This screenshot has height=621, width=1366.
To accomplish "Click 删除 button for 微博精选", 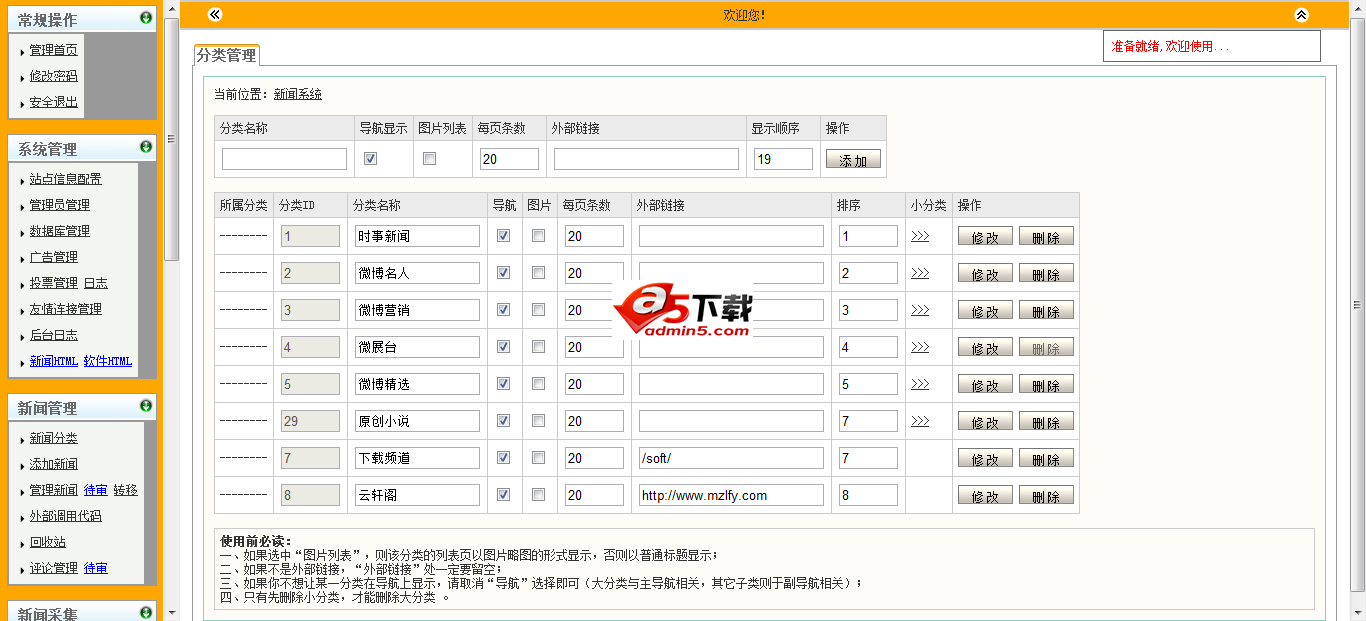I will pyautogui.click(x=1046, y=385).
